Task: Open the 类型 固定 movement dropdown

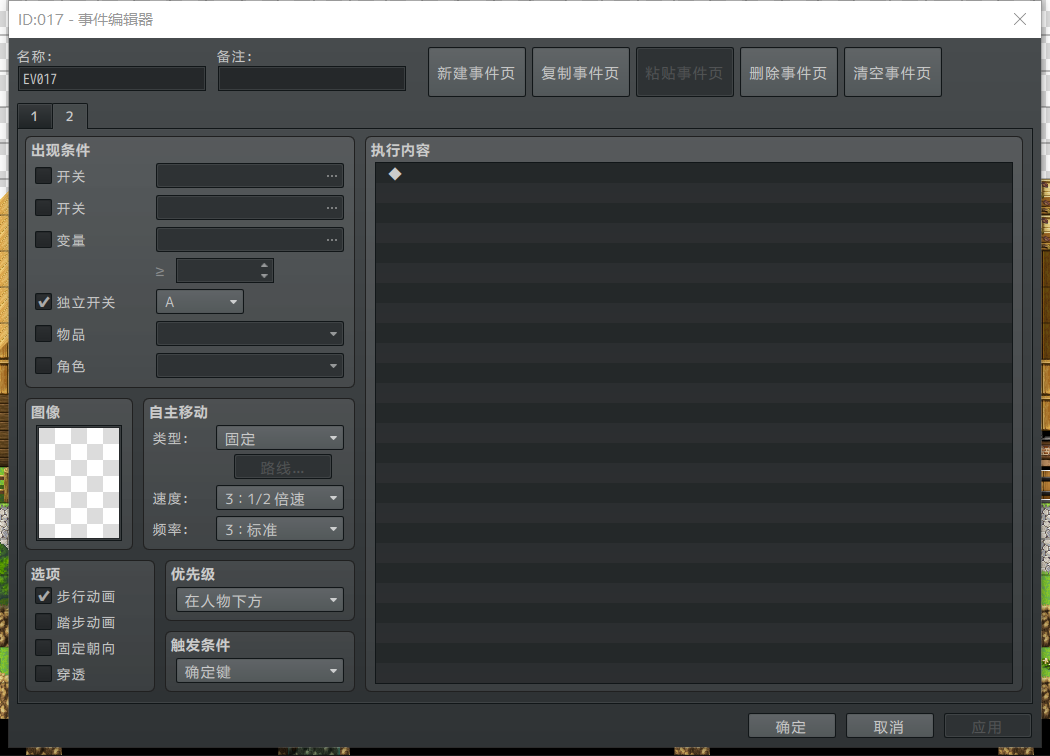Action: [280, 439]
